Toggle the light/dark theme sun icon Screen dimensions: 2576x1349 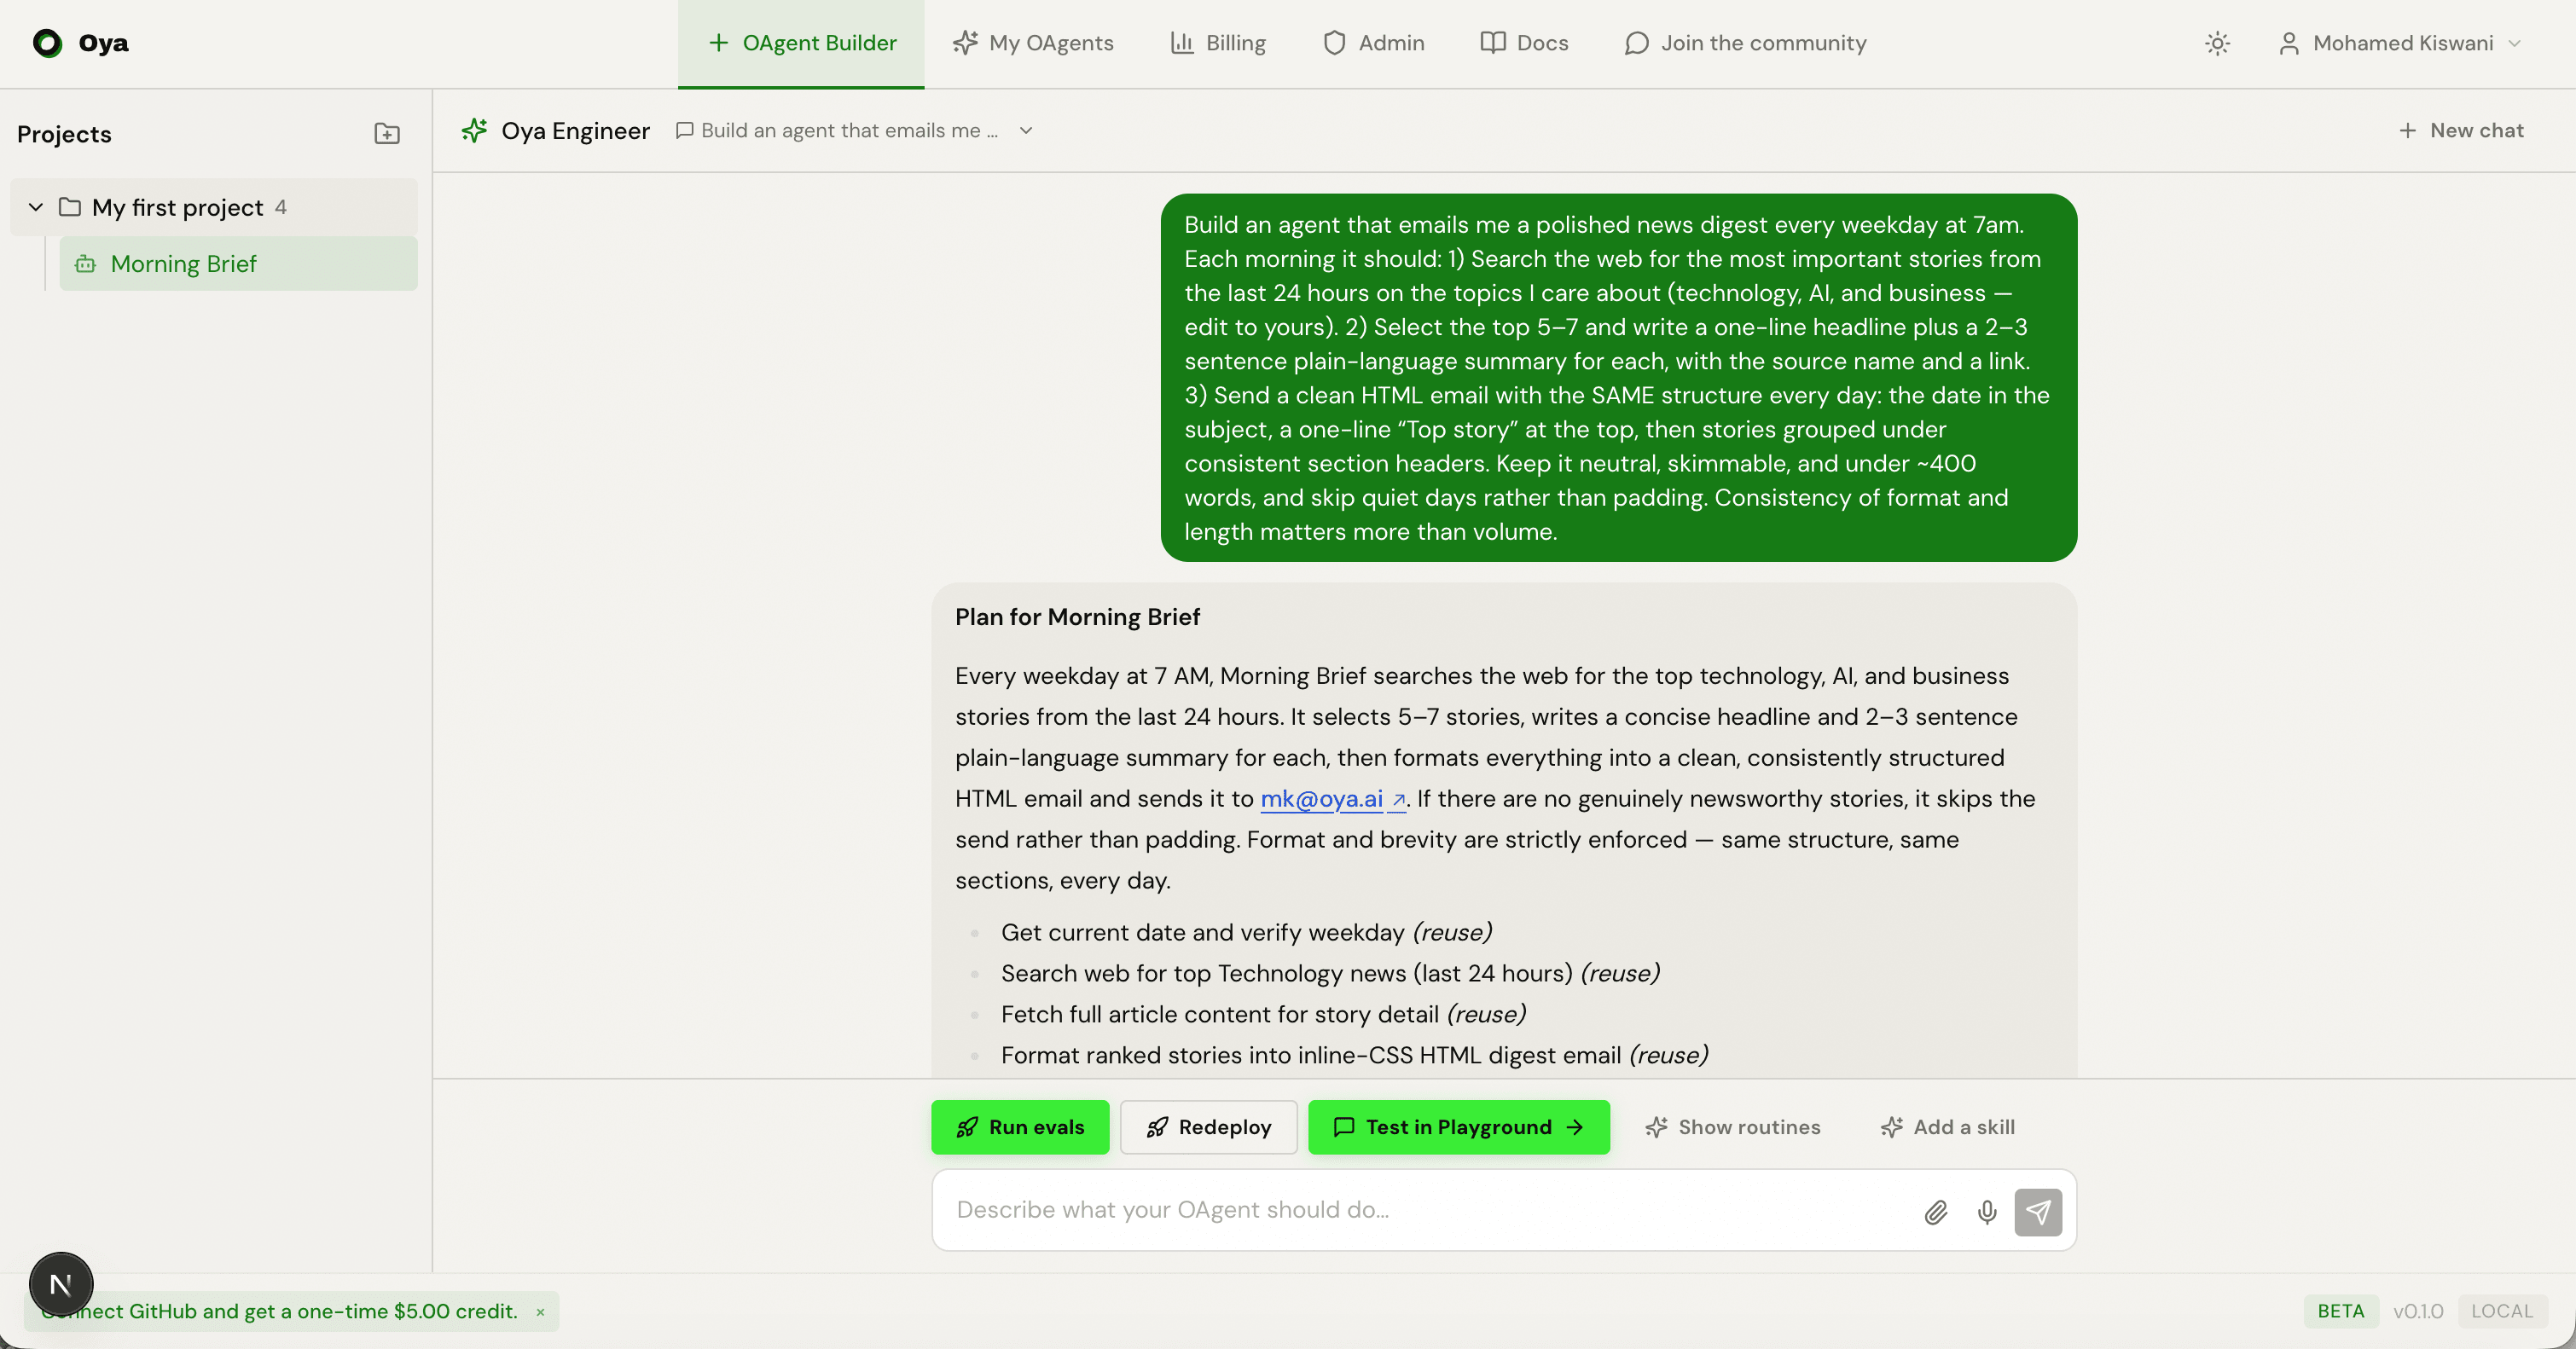point(2217,43)
